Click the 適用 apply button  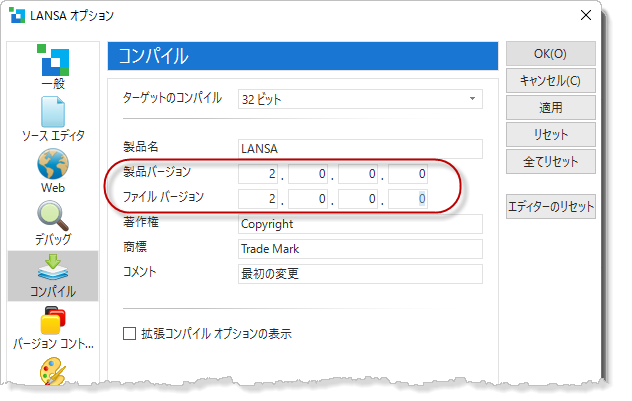coord(551,108)
